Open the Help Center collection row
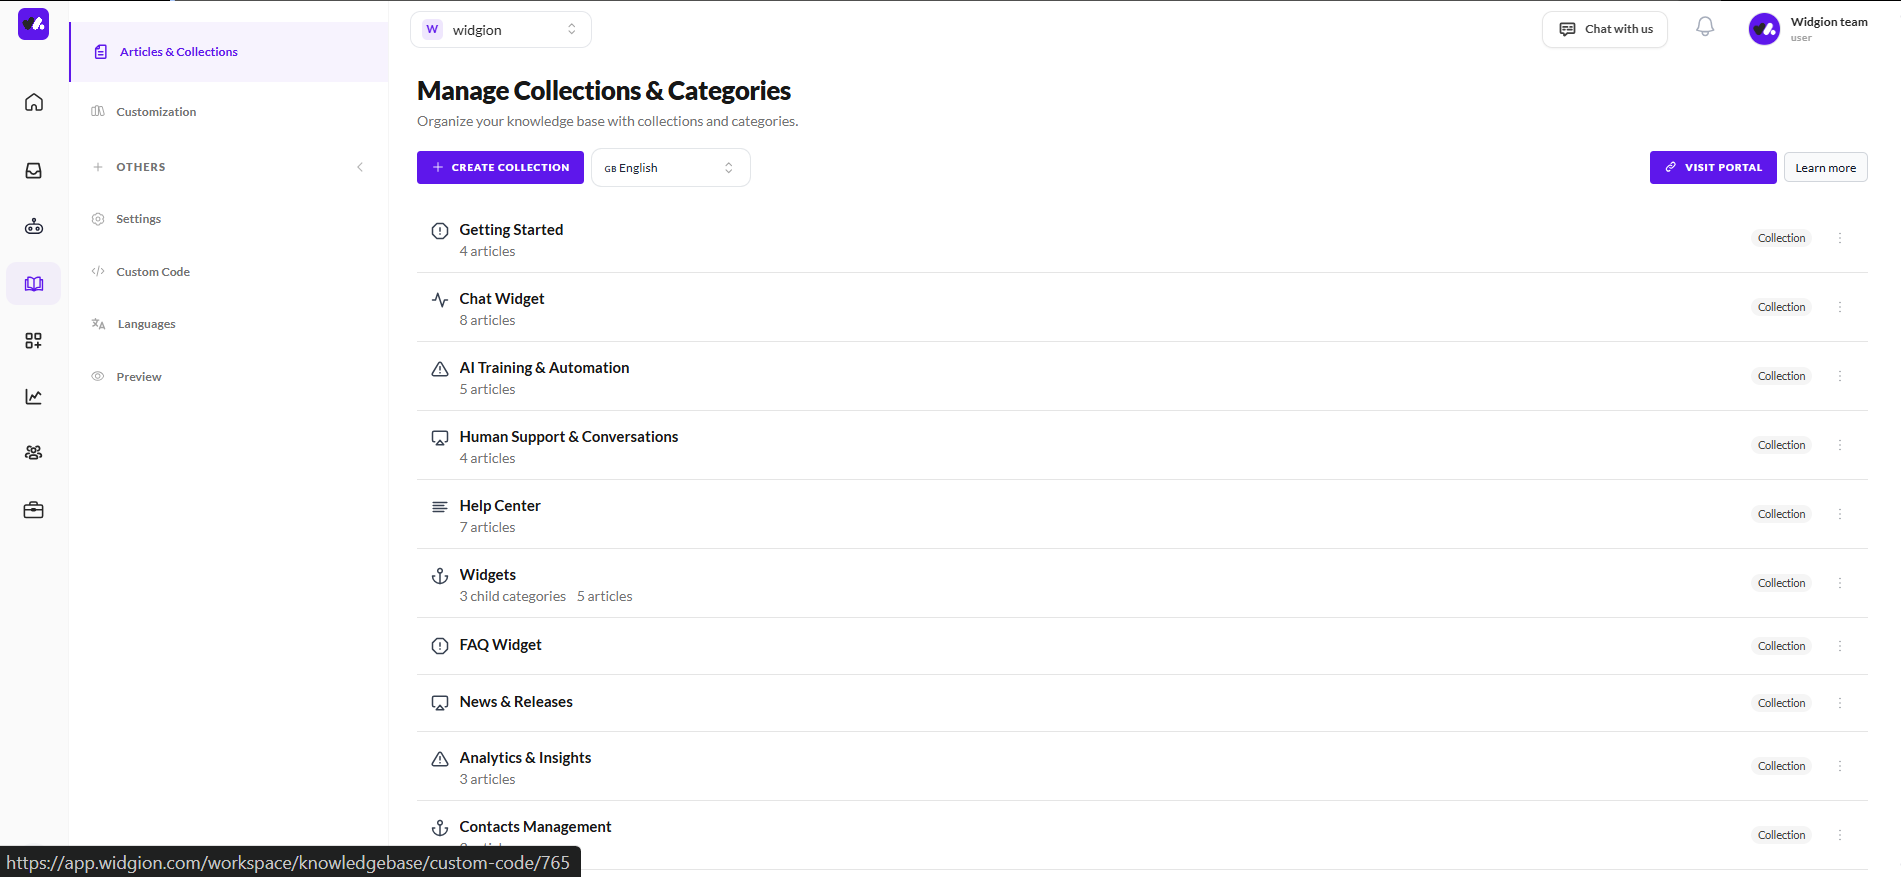Image resolution: width=1901 pixels, height=877 pixels. click(x=500, y=507)
